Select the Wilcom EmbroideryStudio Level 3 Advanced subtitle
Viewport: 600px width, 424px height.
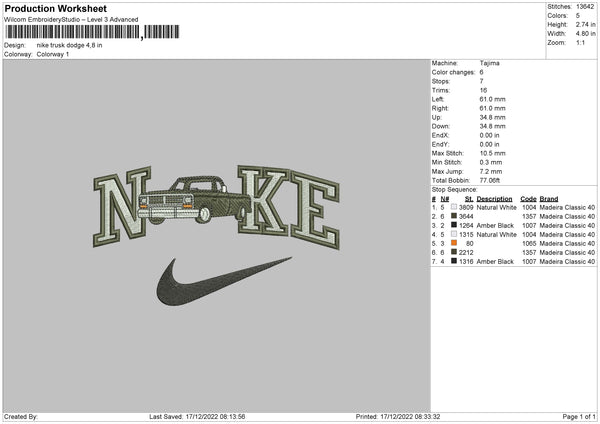point(71,20)
